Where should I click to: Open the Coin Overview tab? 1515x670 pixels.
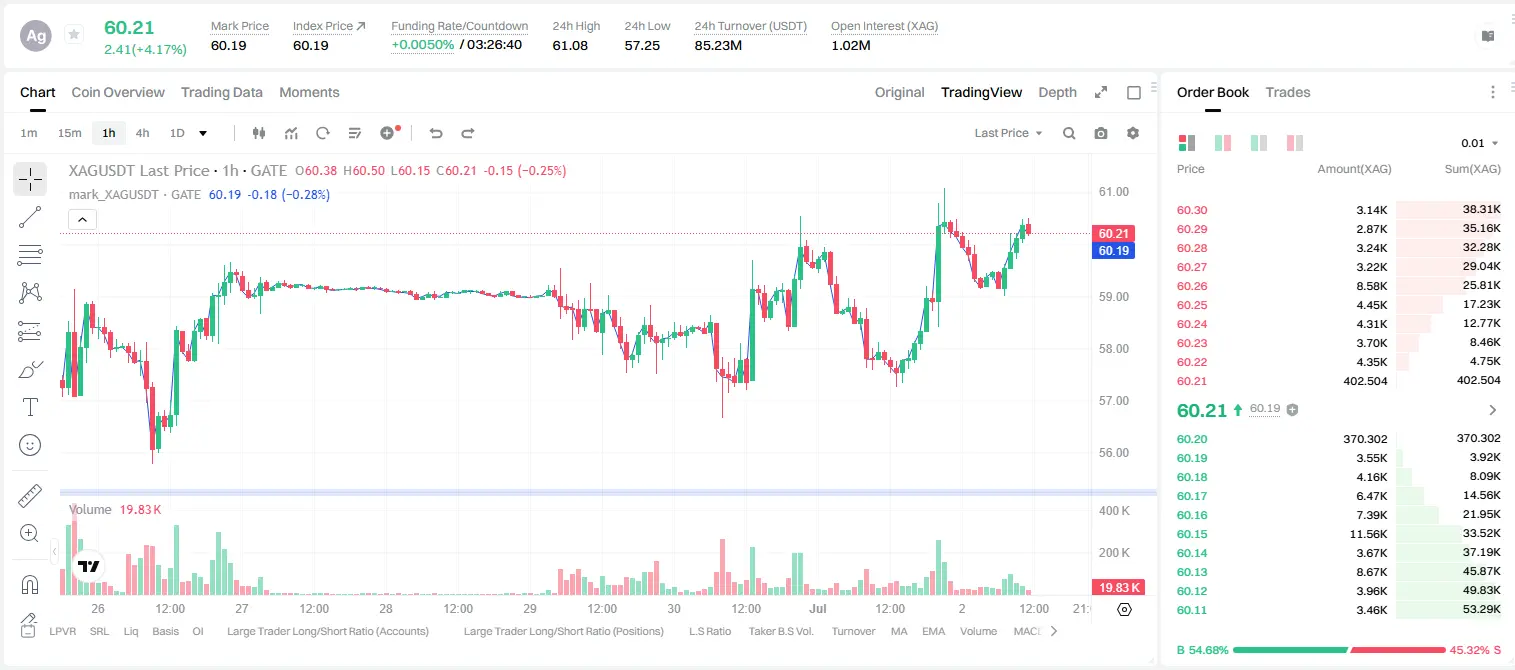118,92
